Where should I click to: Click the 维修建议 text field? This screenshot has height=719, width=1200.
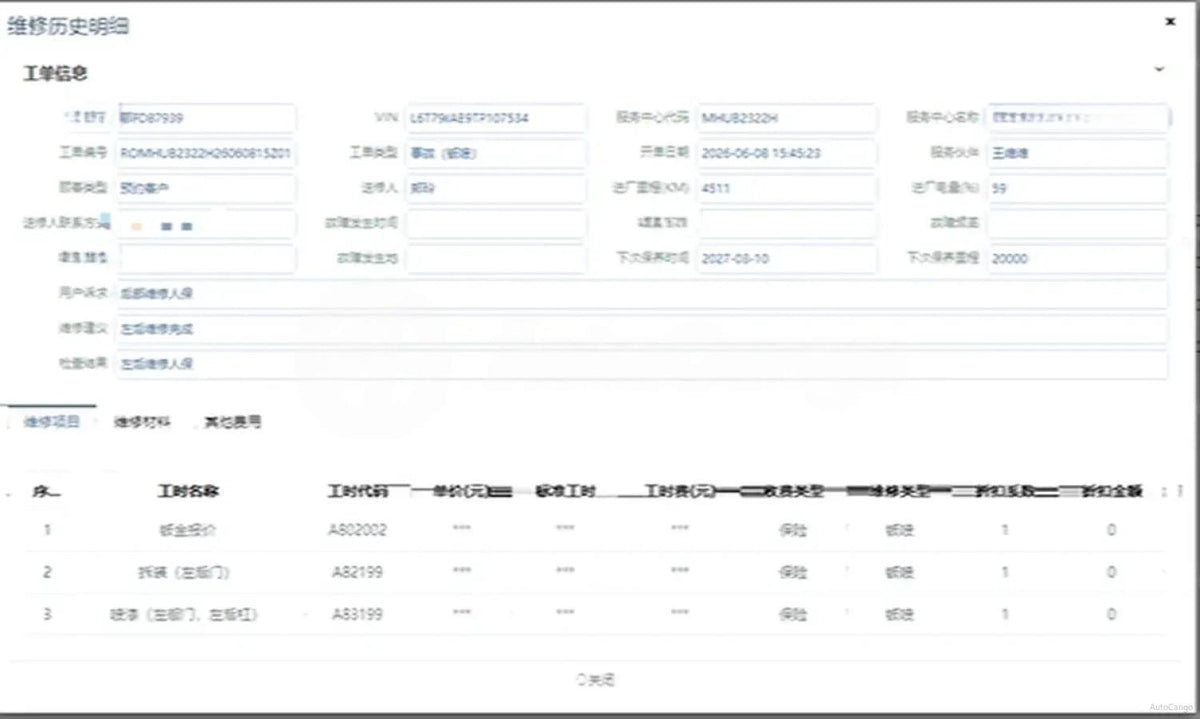click(642, 329)
